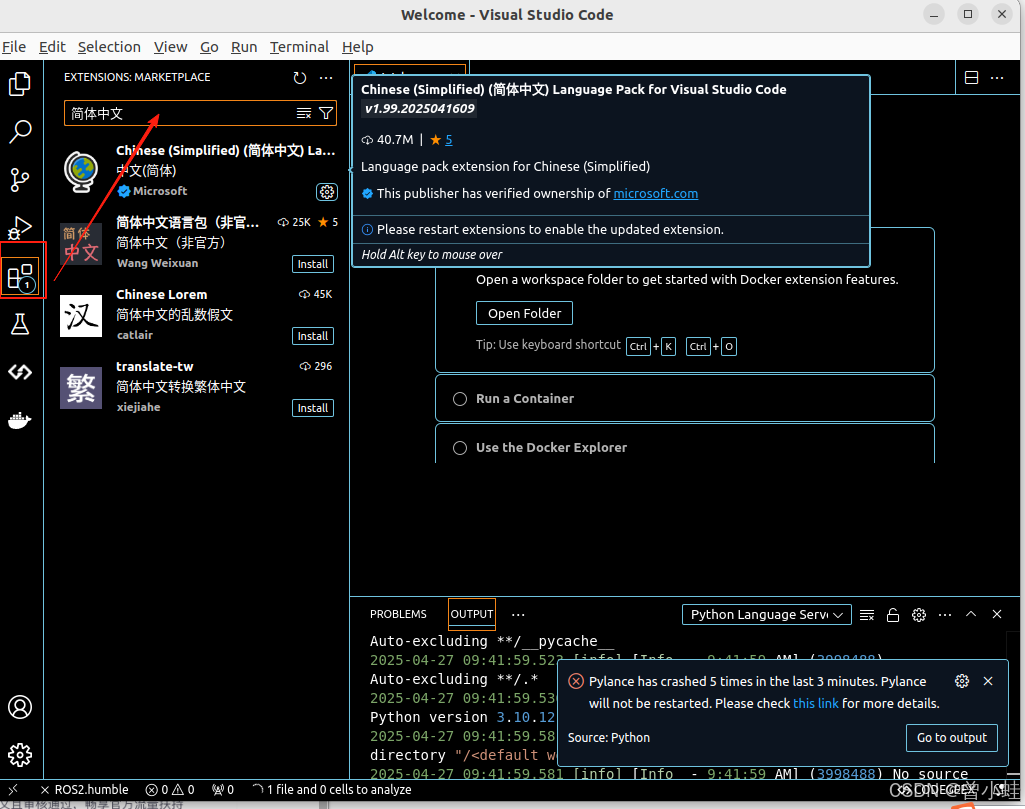1025x809 pixels.
Task: Click the ports forwarded status item
Action: point(223,789)
